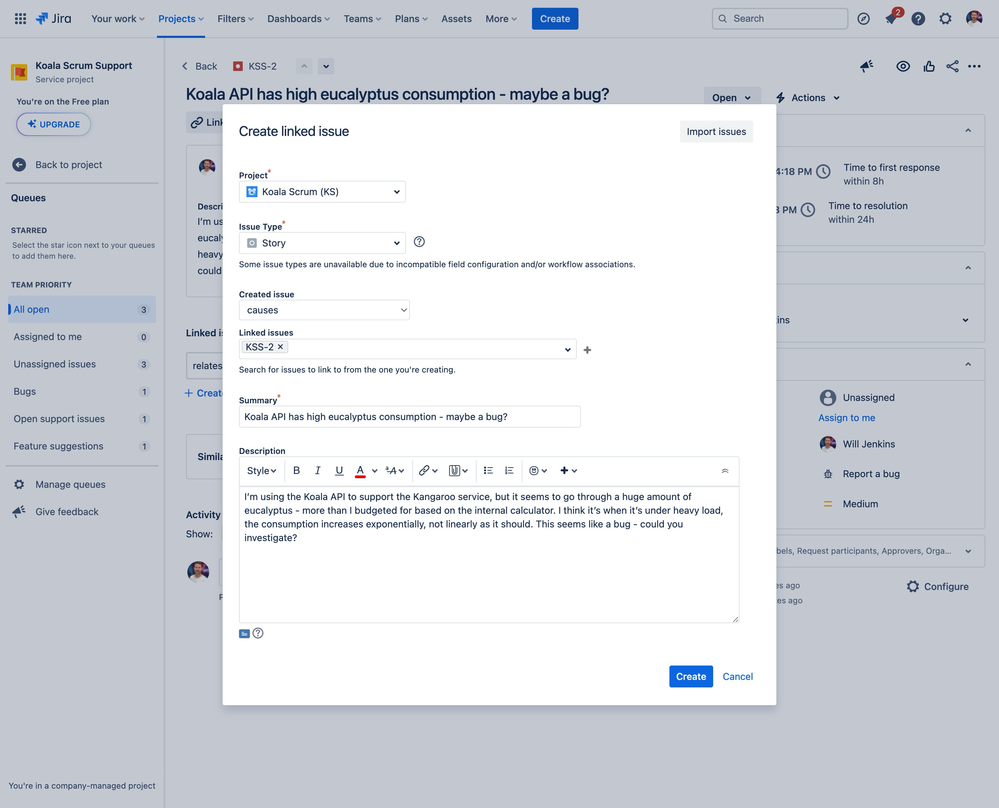
Task: Collapse the editor toolbar
Action: pos(724,471)
